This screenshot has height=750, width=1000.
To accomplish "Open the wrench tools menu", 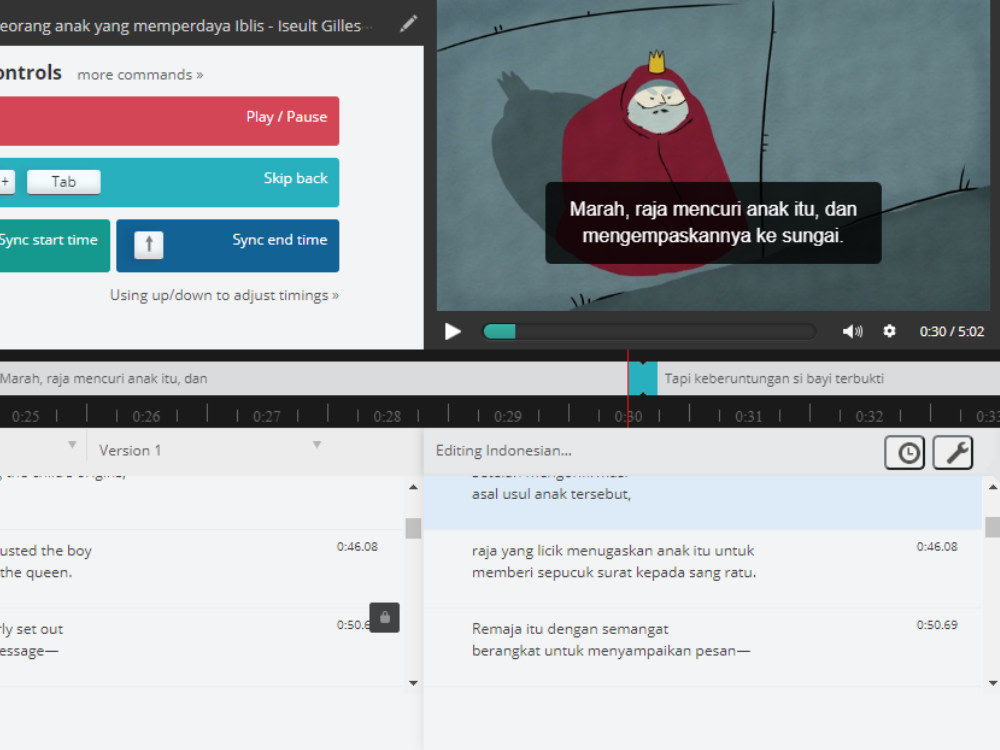I will tap(953, 452).
